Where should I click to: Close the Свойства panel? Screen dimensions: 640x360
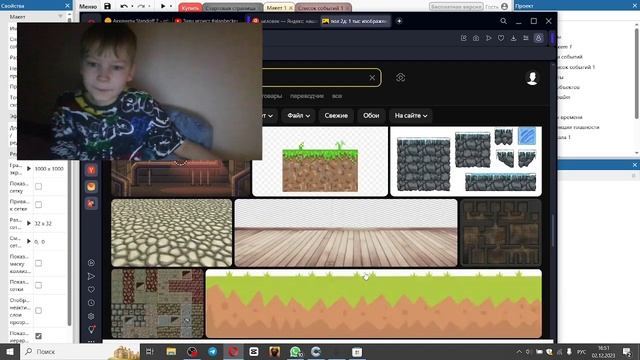(x=67, y=6)
